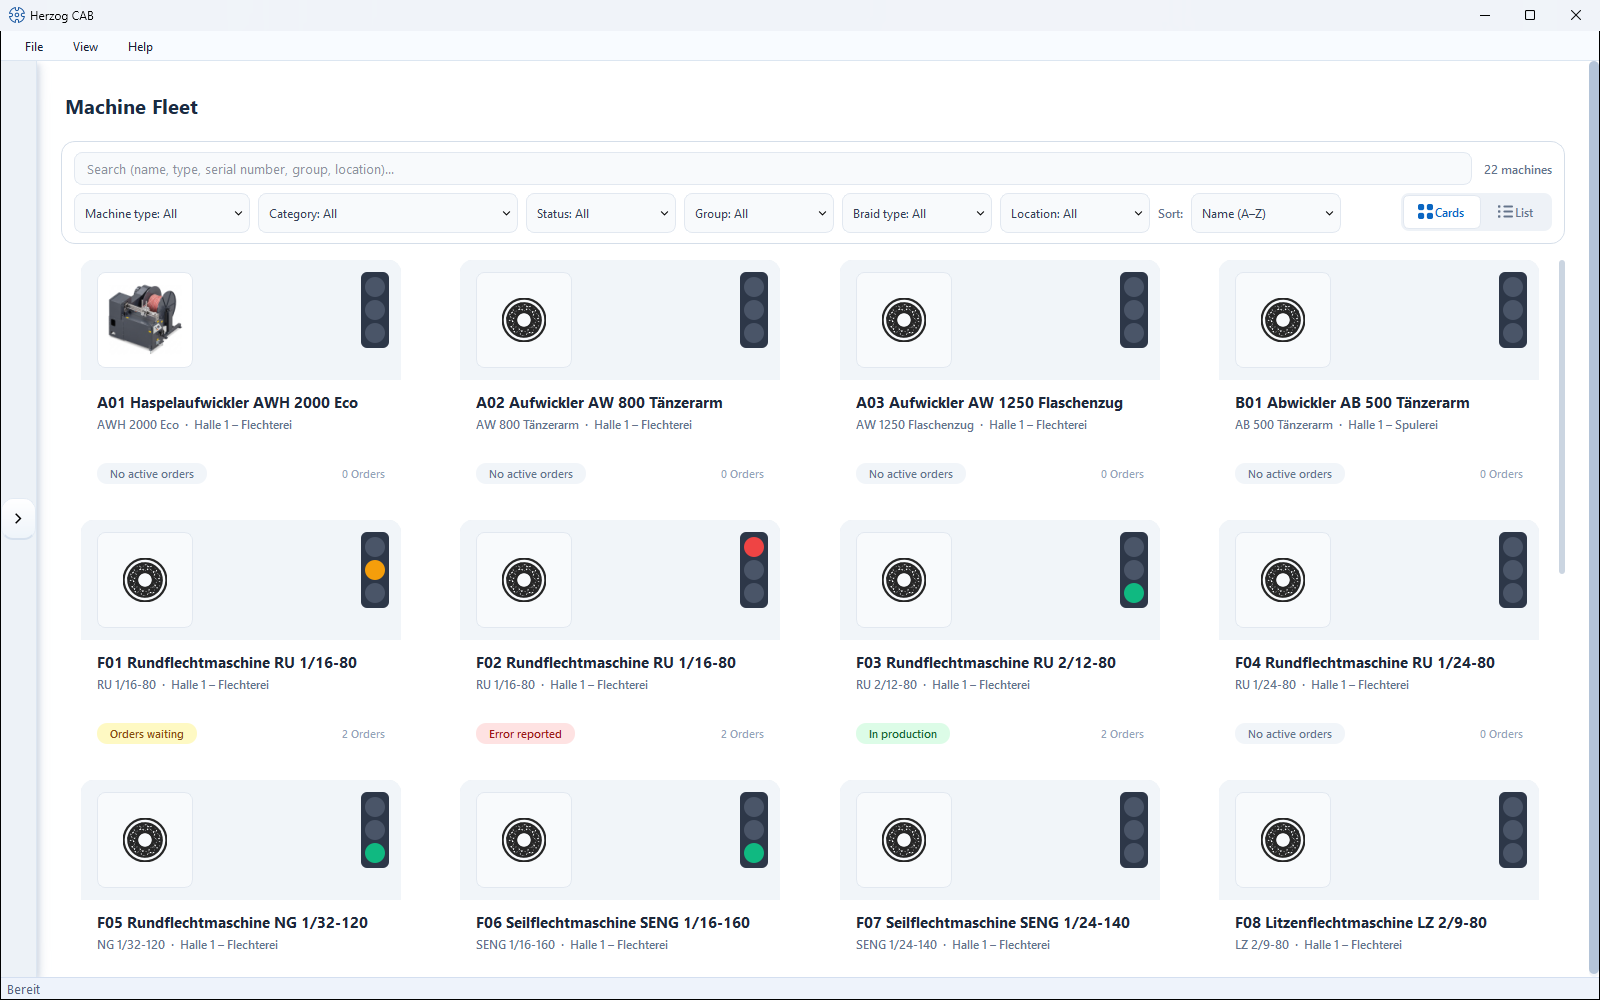Click the A01 Haspelaufwickler machine photo thumbnail

coord(145,320)
